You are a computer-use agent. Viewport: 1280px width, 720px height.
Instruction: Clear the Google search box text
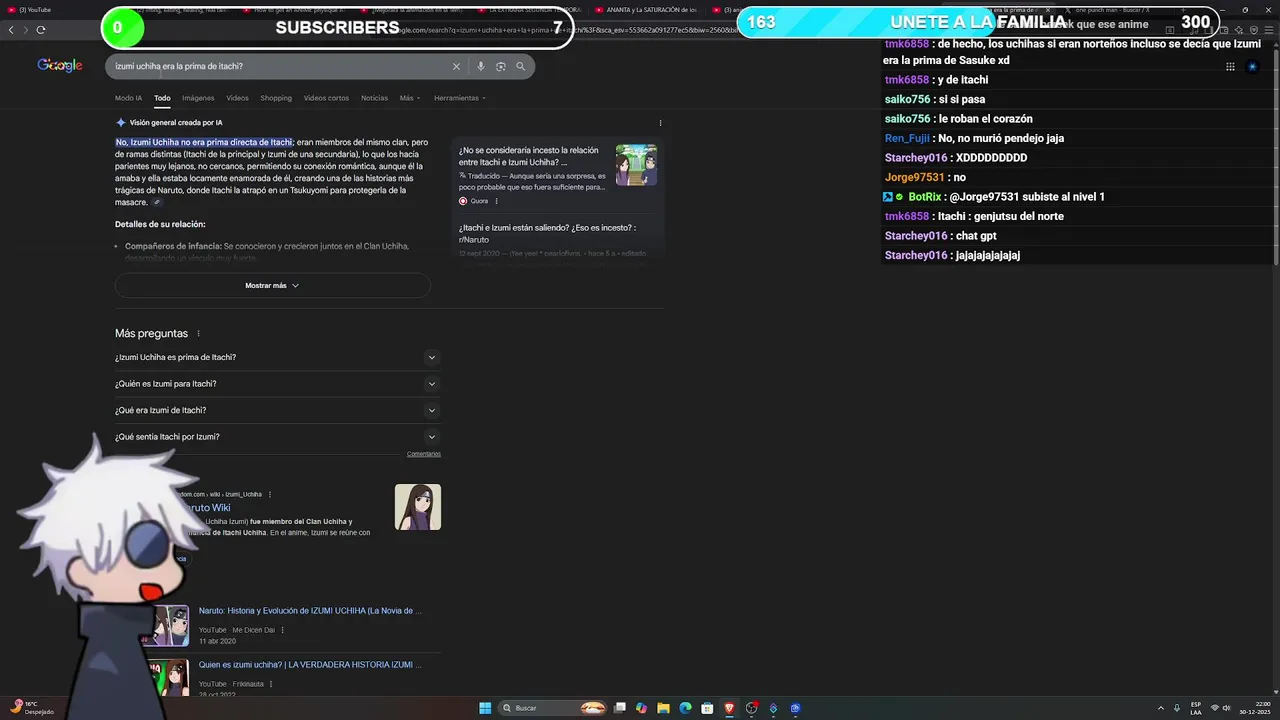(x=456, y=66)
